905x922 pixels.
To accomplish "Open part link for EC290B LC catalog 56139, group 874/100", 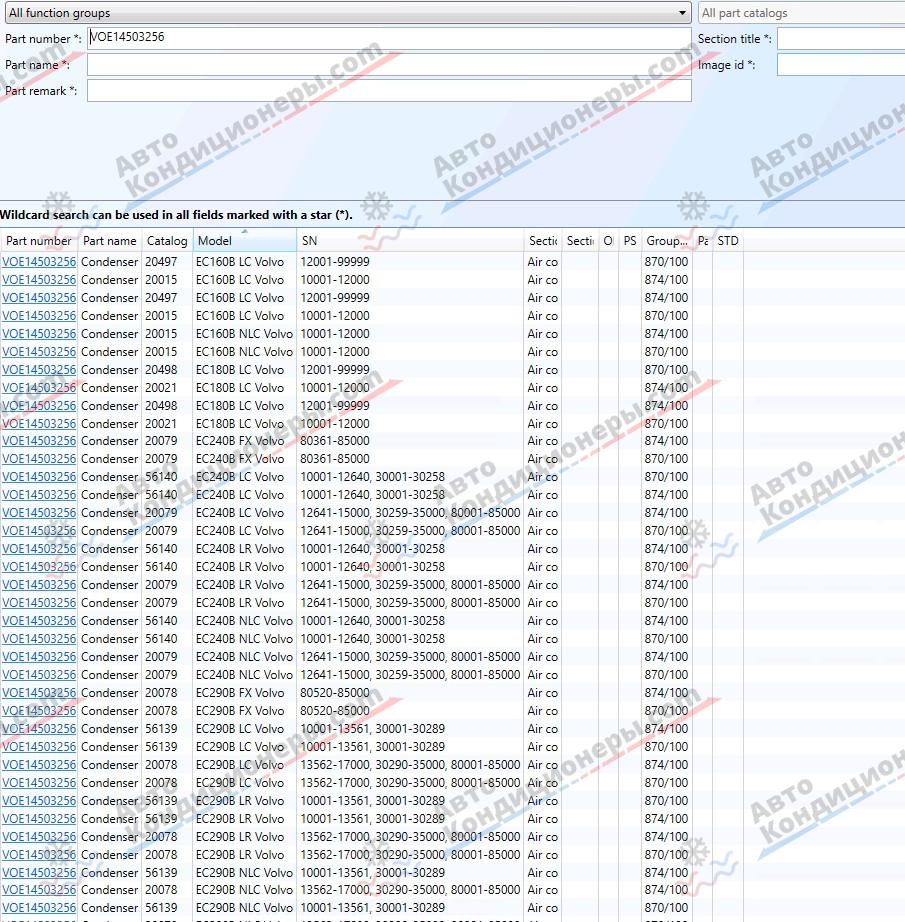I will click(39, 729).
